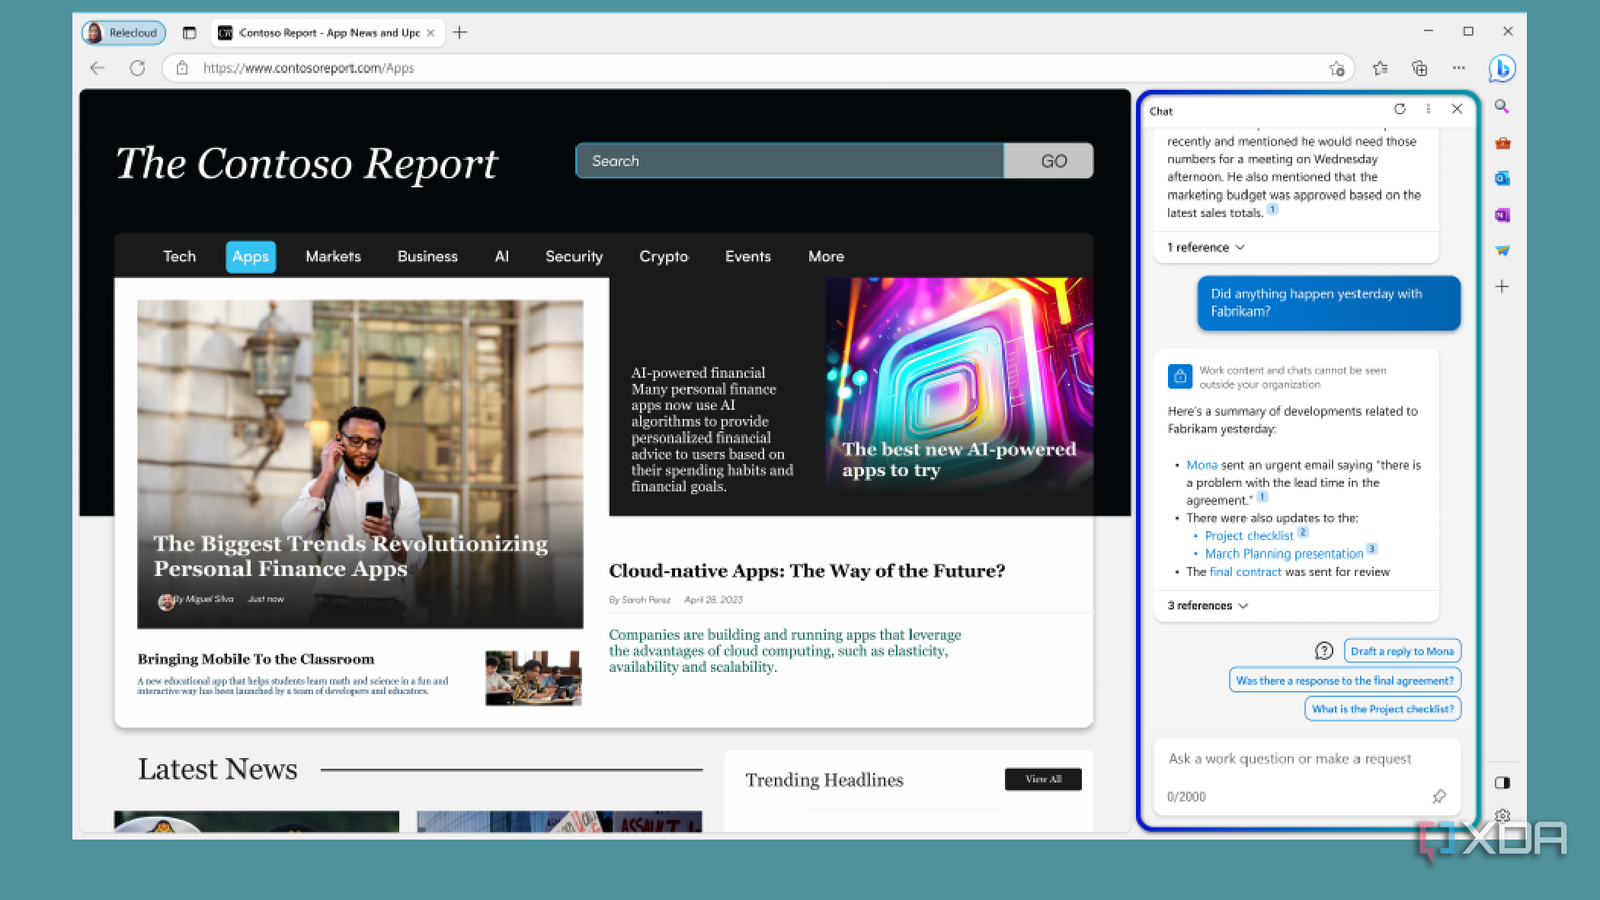Refresh the Chat pane
Image resolution: width=1600 pixels, height=900 pixels.
(x=1400, y=109)
